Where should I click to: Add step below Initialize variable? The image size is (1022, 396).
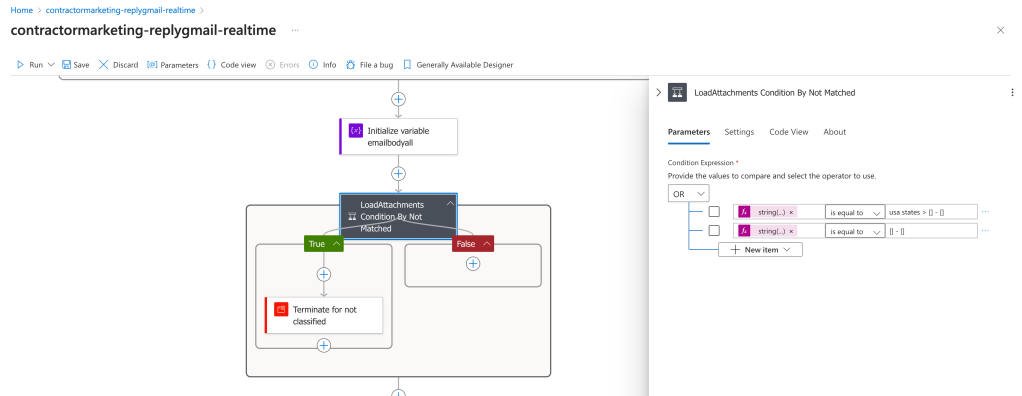coord(398,174)
